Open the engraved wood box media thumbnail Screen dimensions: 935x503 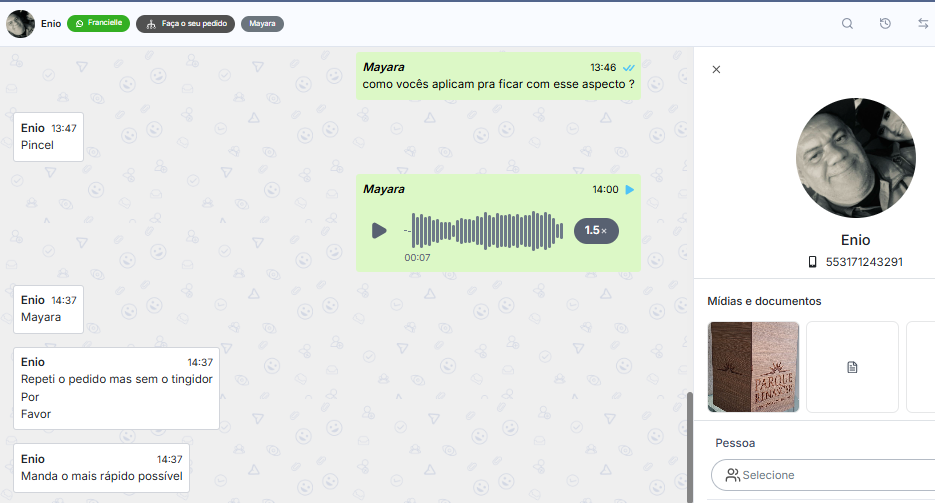[x=753, y=367]
